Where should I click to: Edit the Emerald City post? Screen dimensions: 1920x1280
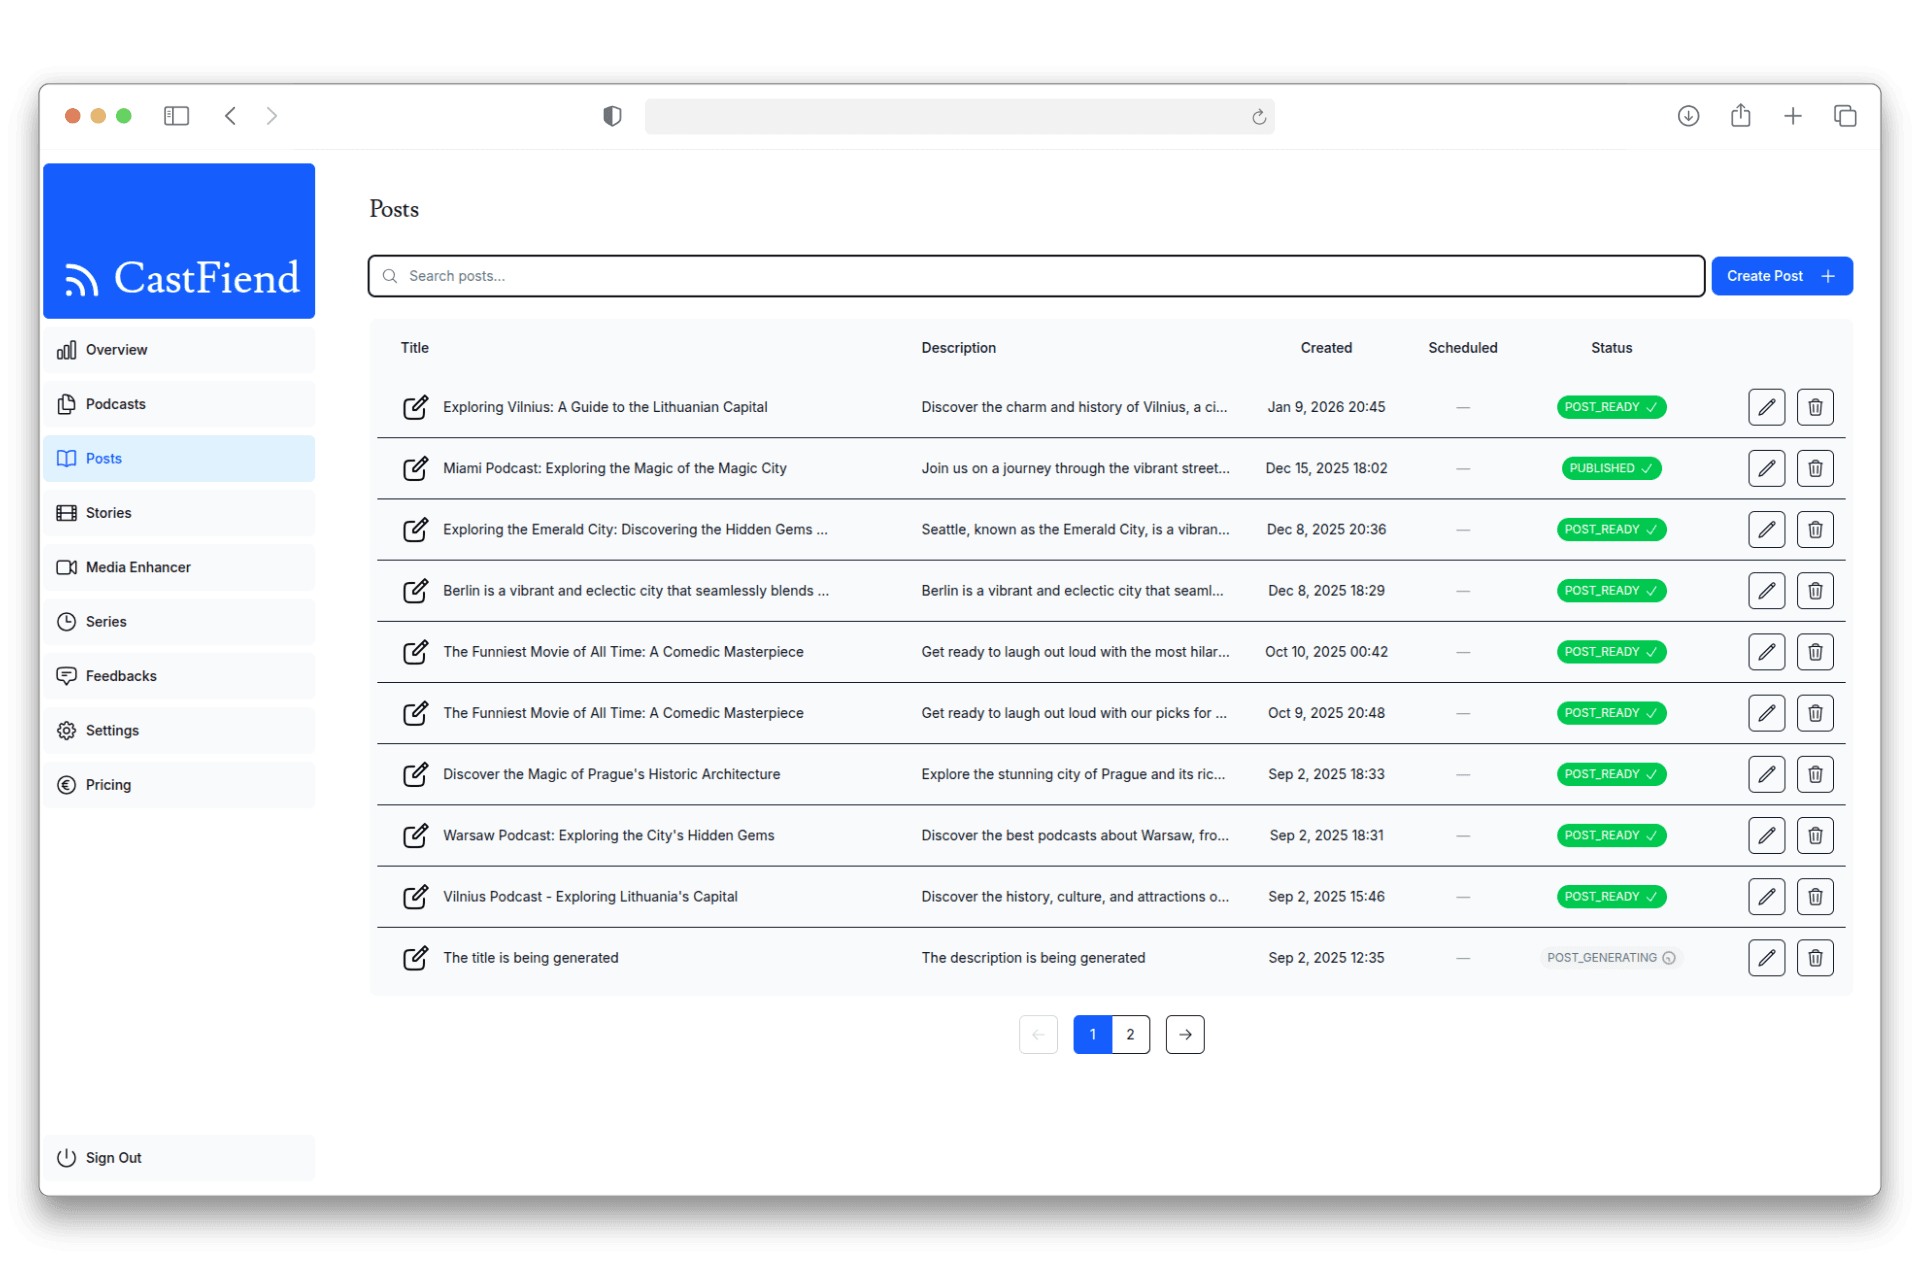[1766, 529]
